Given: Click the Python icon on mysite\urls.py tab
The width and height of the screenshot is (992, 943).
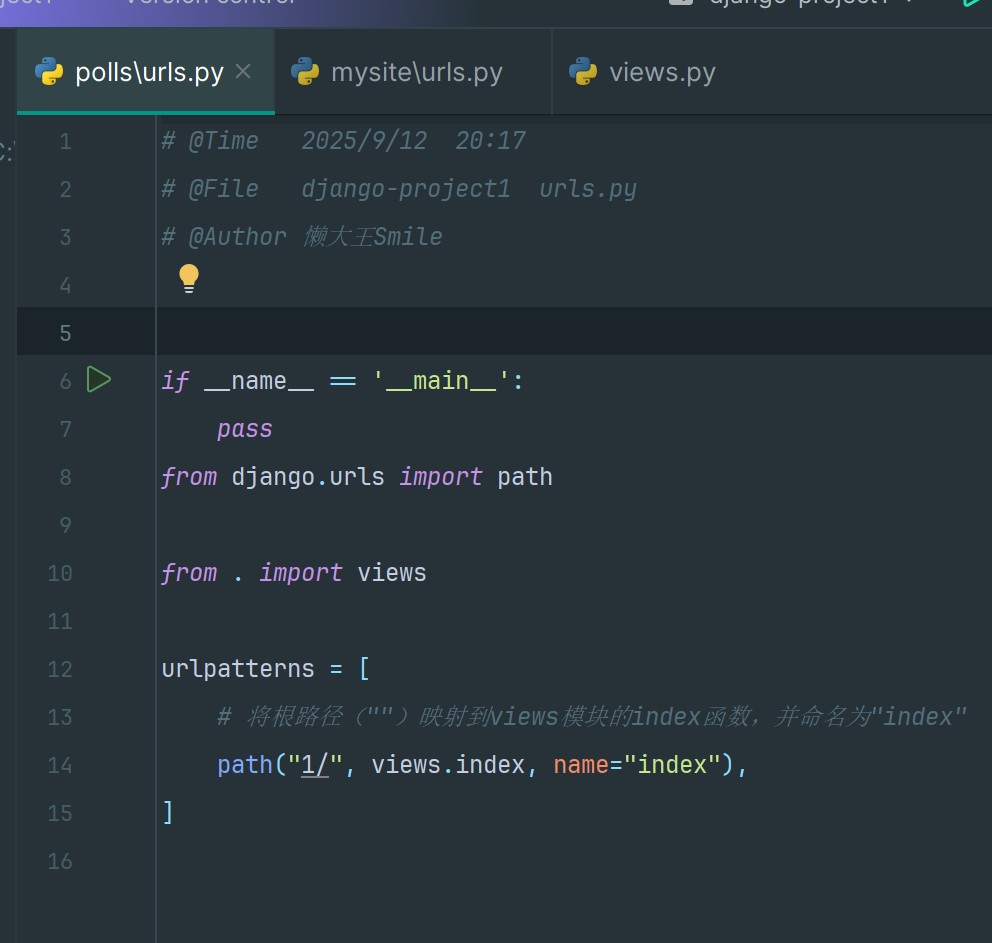Looking at the screenshot, I should click(x=305, y=72).
